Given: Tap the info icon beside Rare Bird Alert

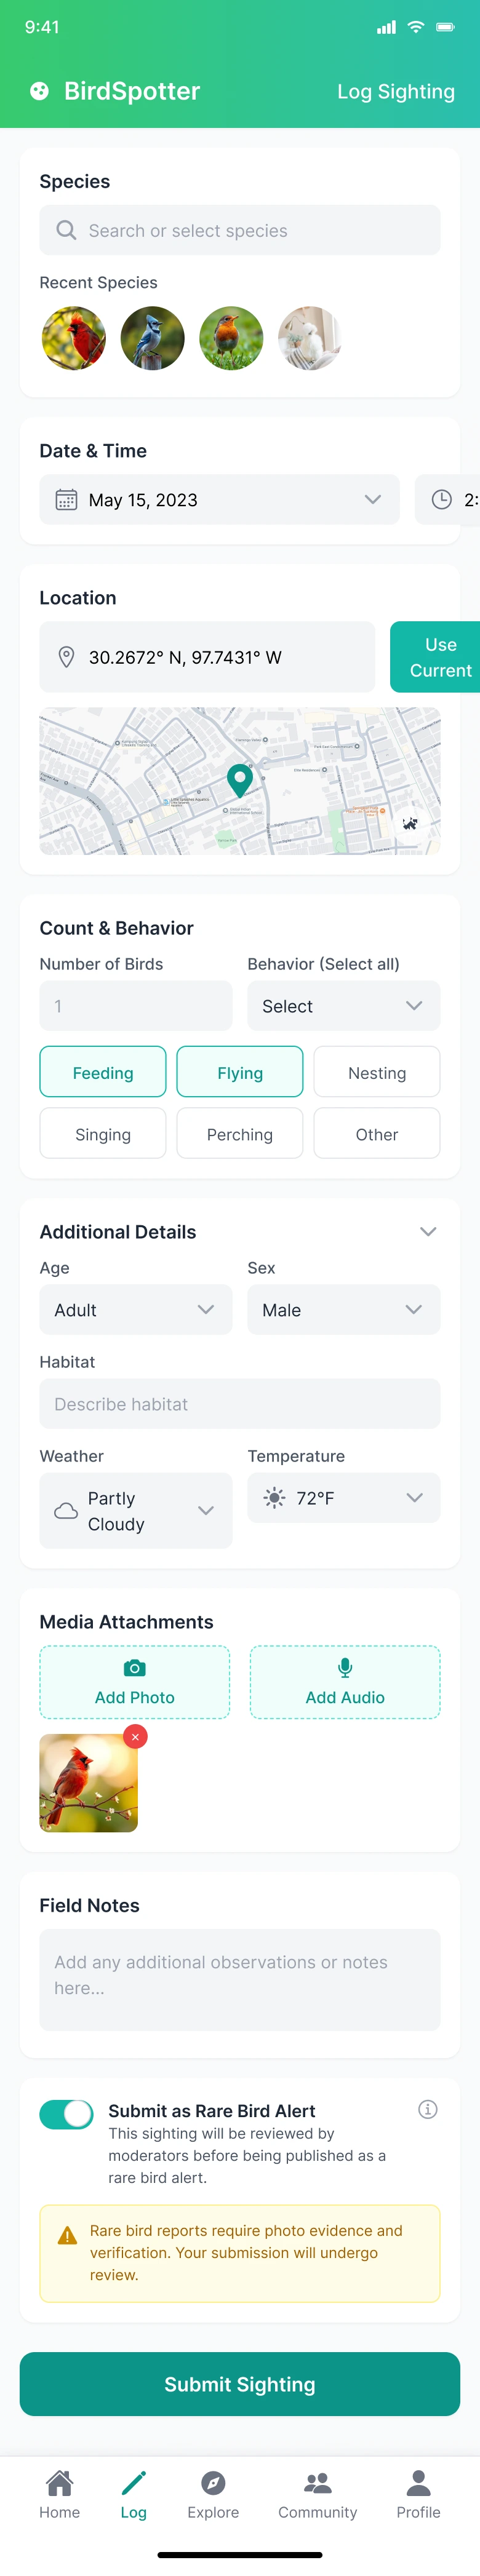Looking at the screenshot, I should (427, 2109).
